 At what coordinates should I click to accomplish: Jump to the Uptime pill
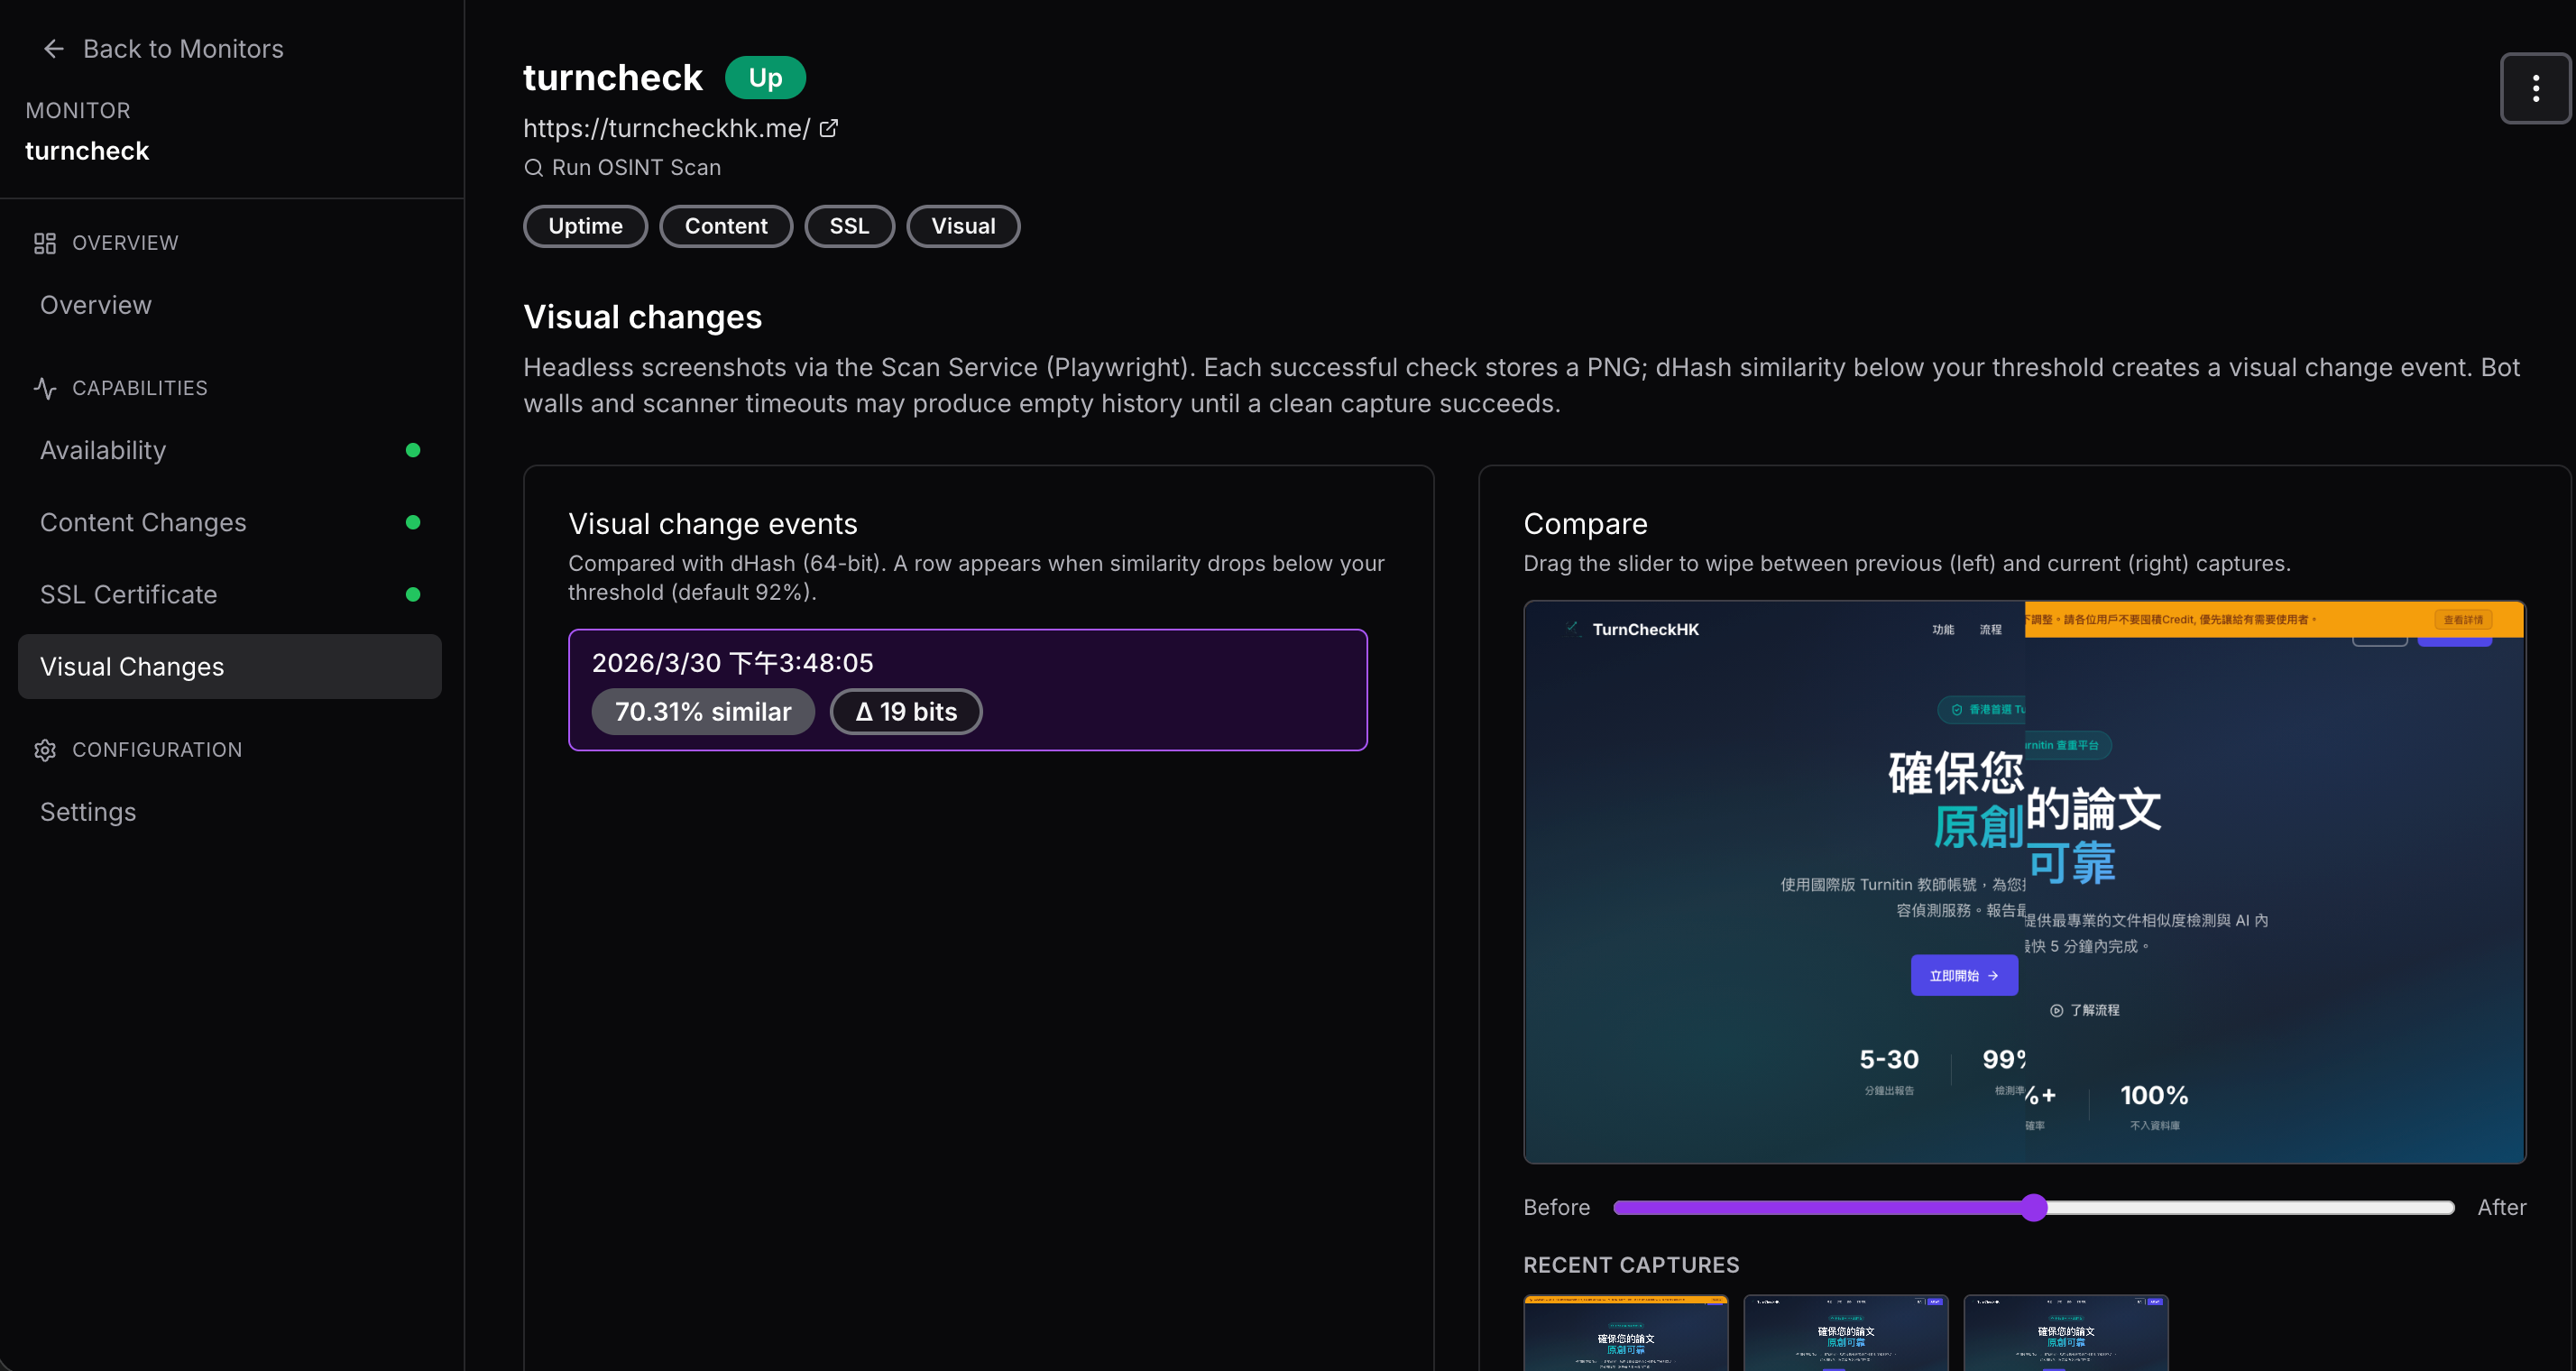(x=585, y=226)
